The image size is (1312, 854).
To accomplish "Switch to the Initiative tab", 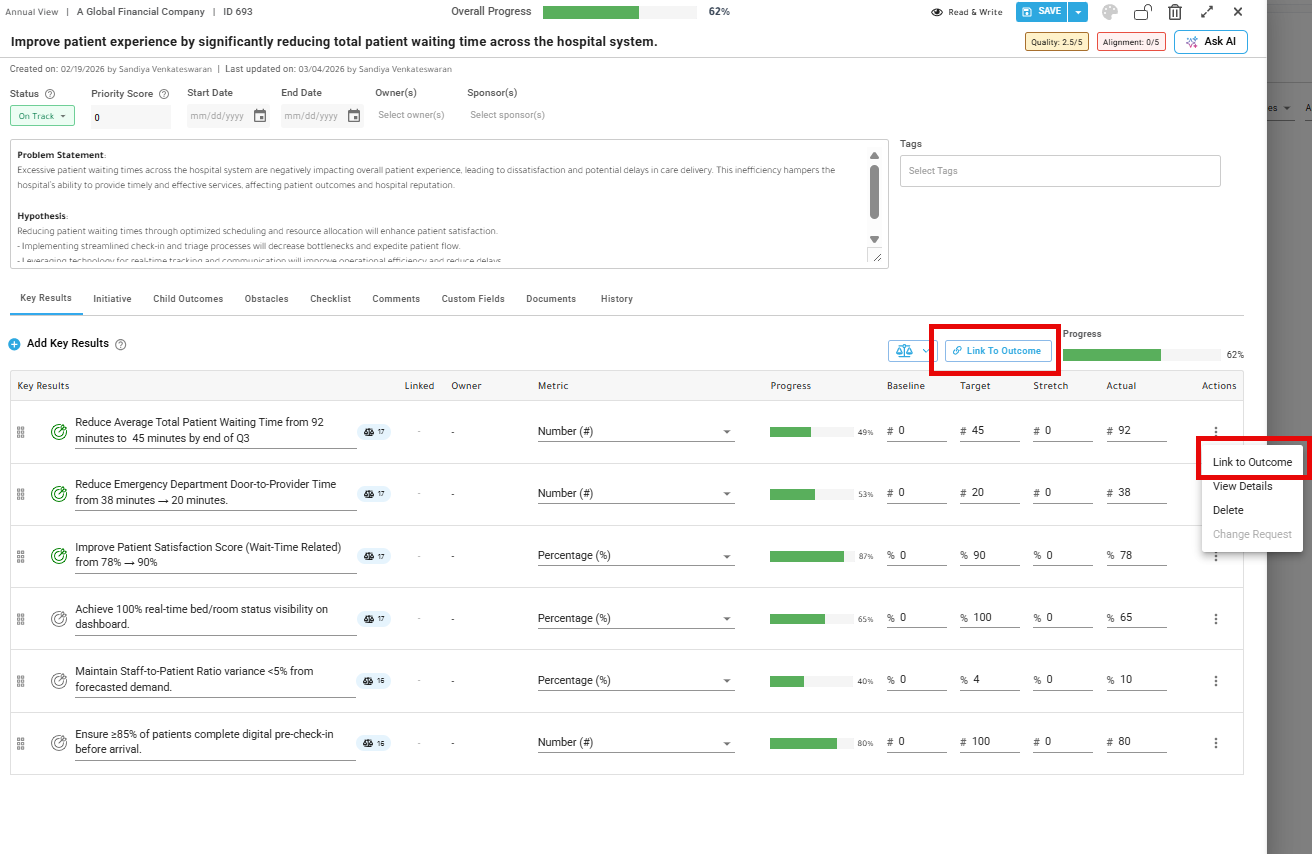I will (112, 299).
